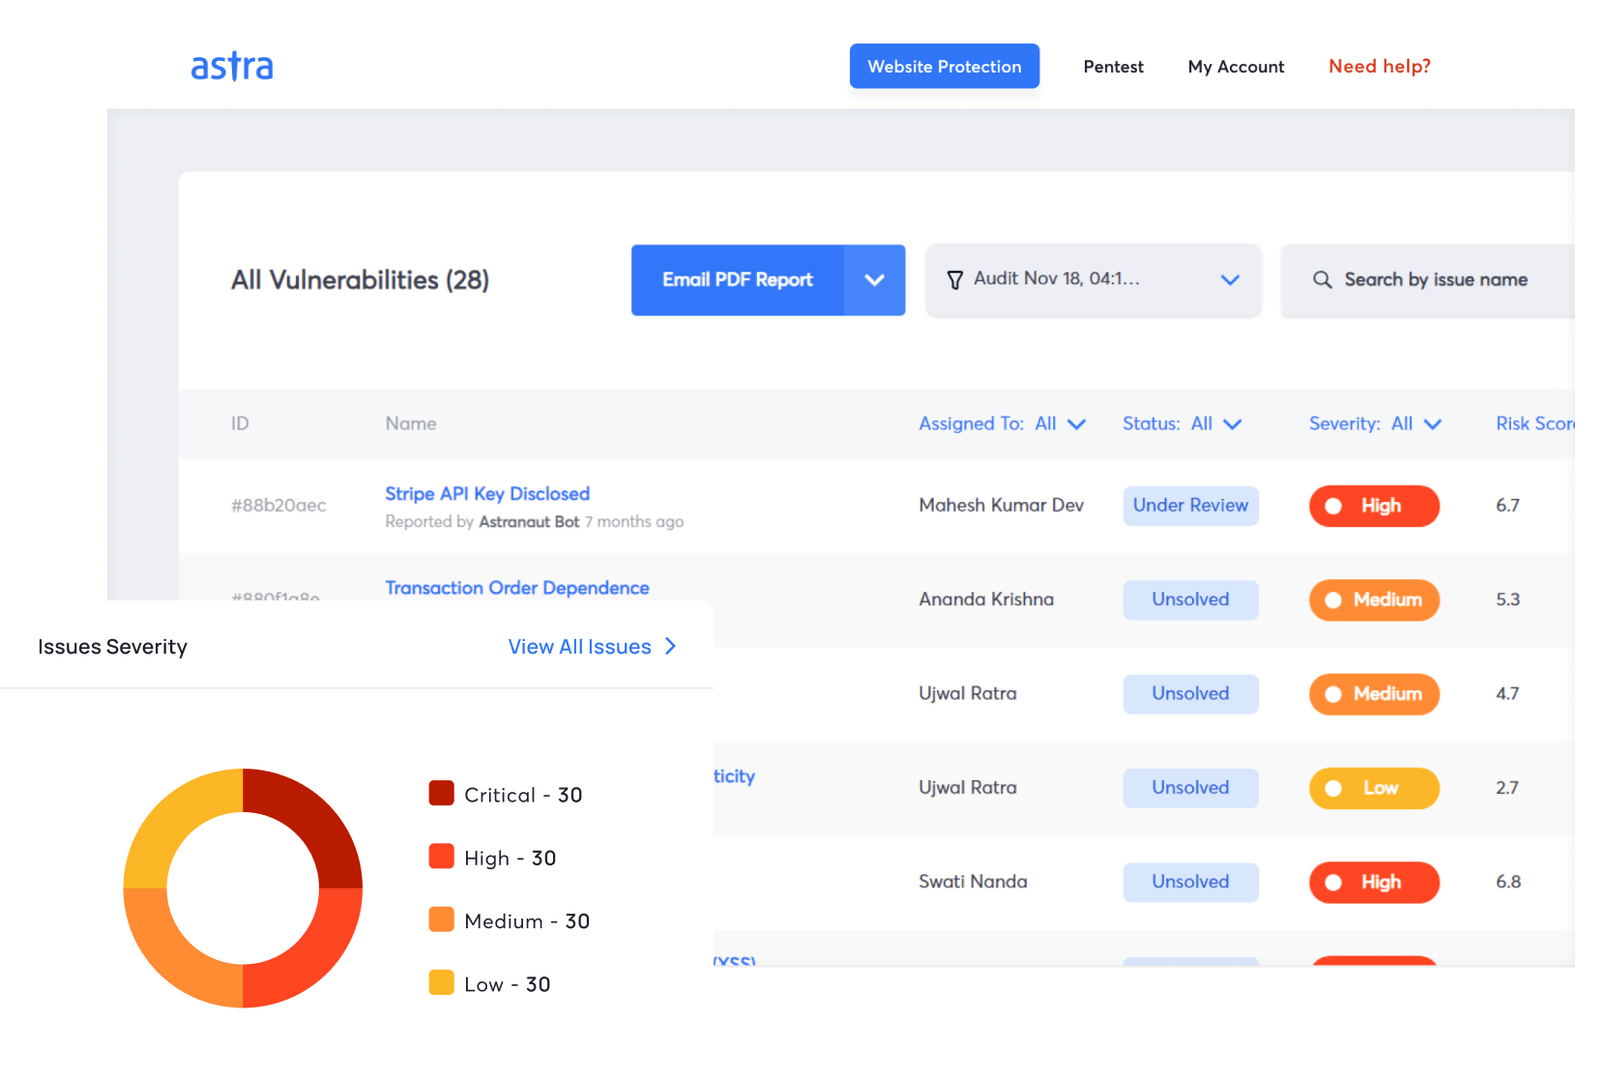Click the Under Review status chip
Viewport: 1600px width, 1086px height.
coord(1190,506)
